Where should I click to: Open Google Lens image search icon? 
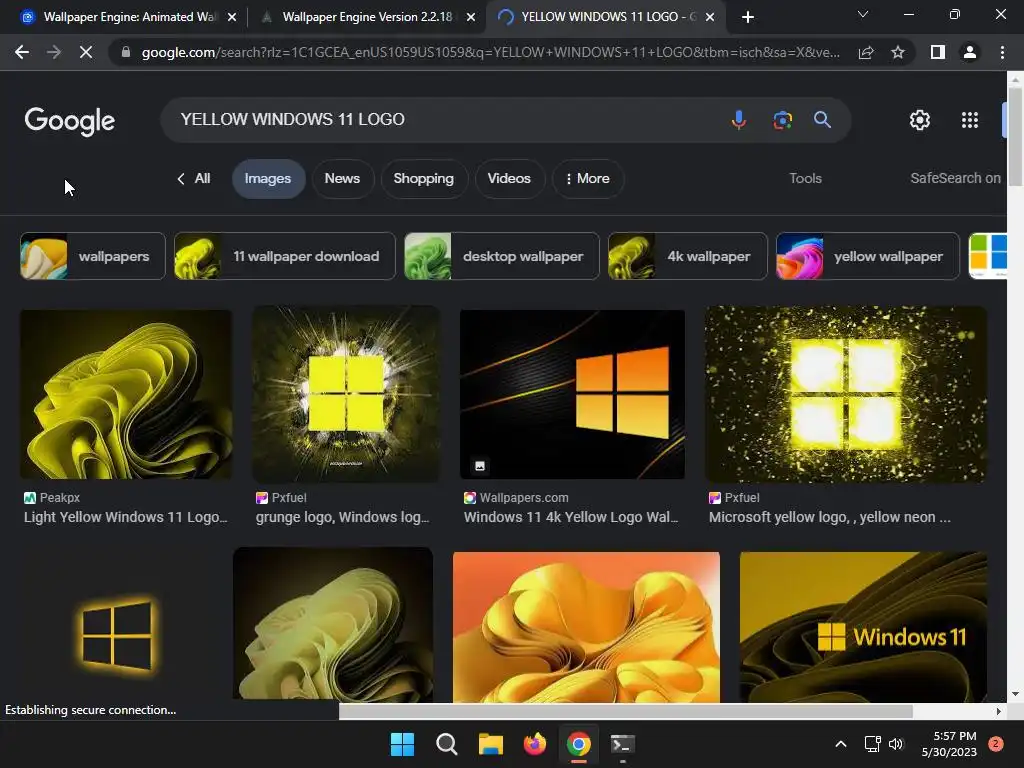782,120
